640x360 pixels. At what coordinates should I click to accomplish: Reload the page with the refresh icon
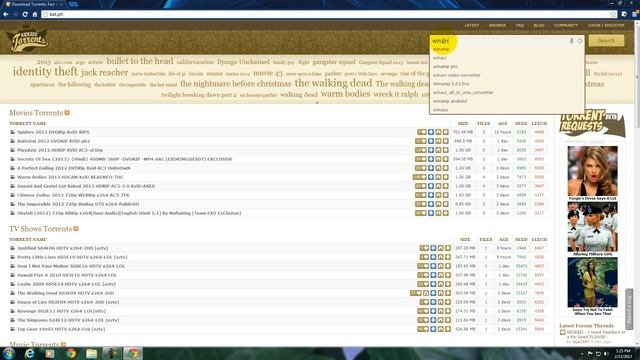(25, 14)
